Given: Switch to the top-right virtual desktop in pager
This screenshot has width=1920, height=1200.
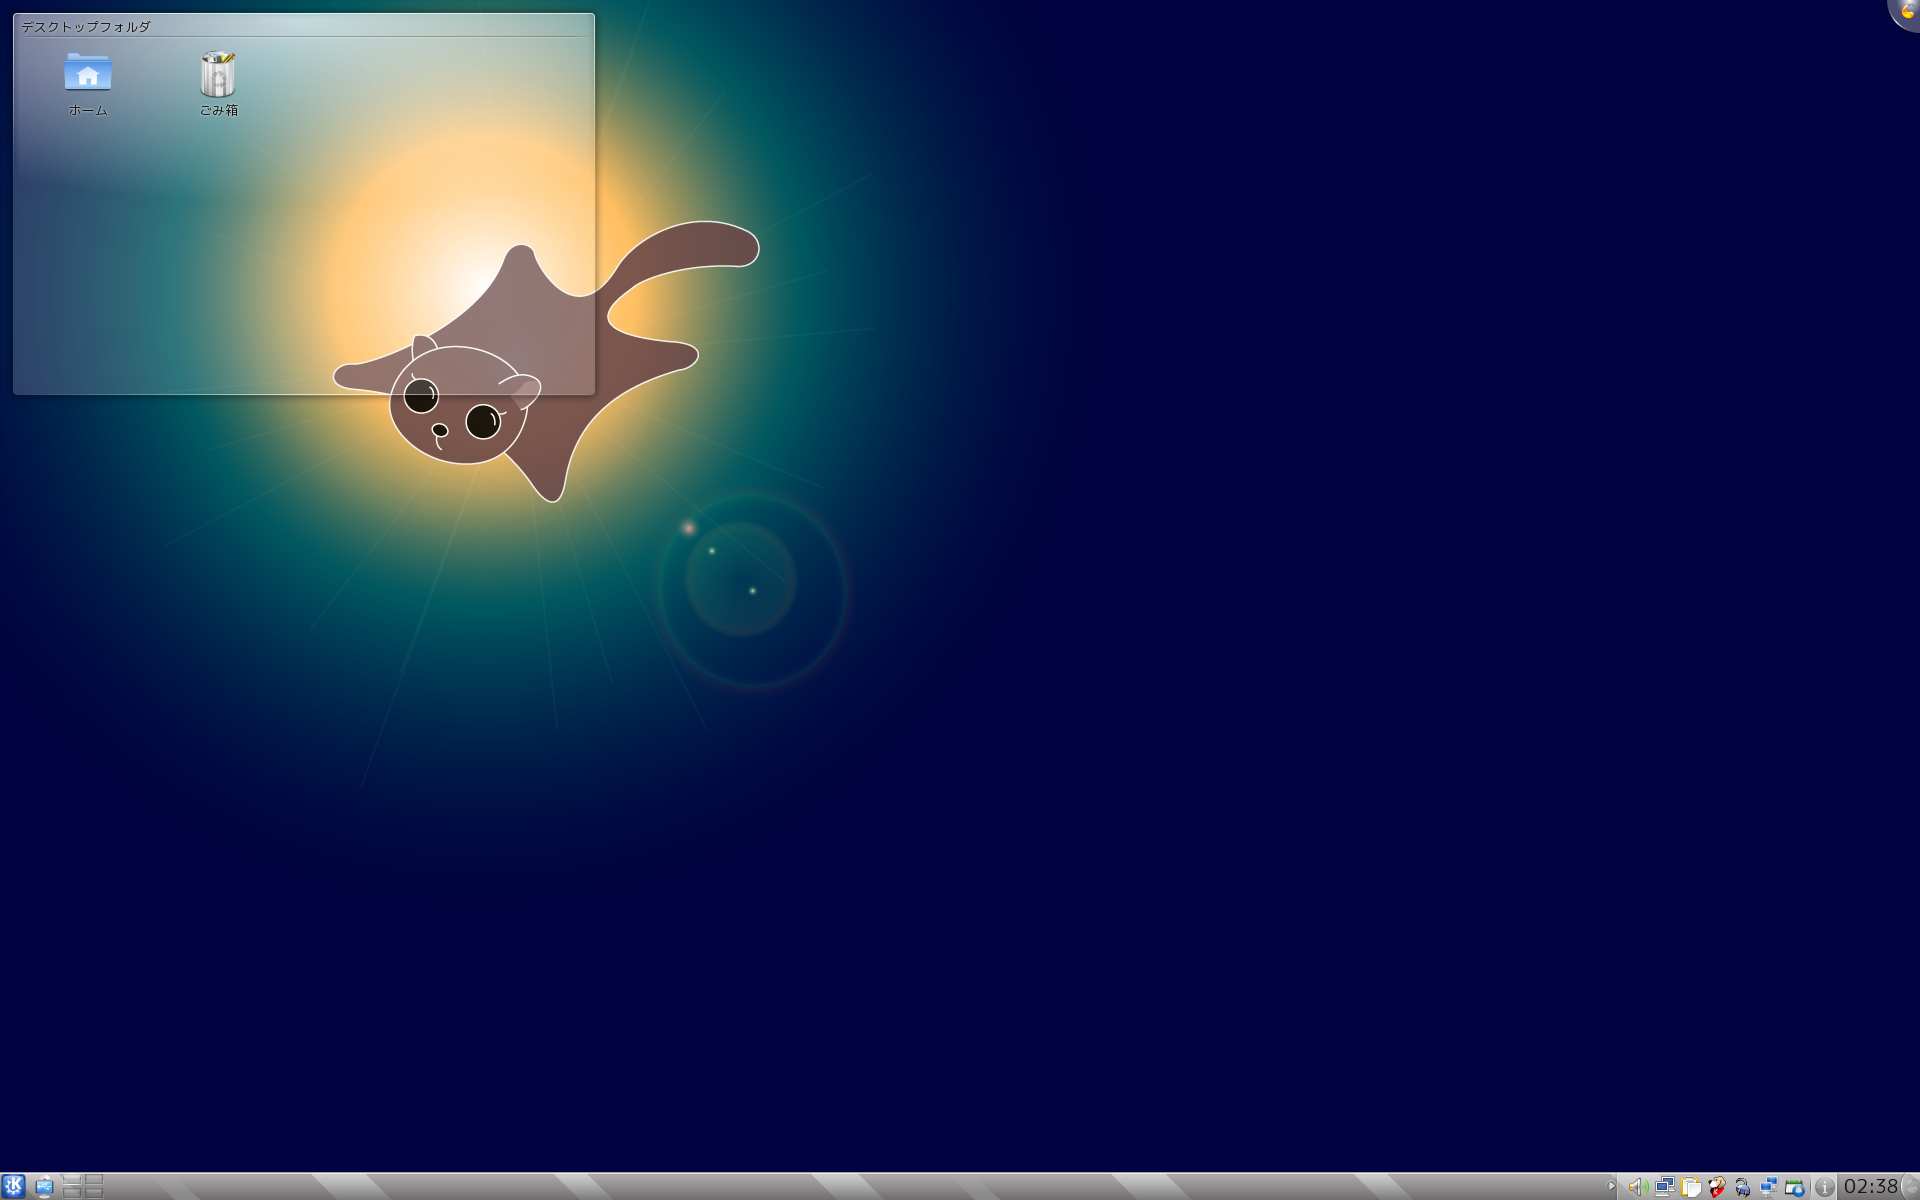Looking at the screenshot, I should pyautogui.click(x=94, y=1180).
